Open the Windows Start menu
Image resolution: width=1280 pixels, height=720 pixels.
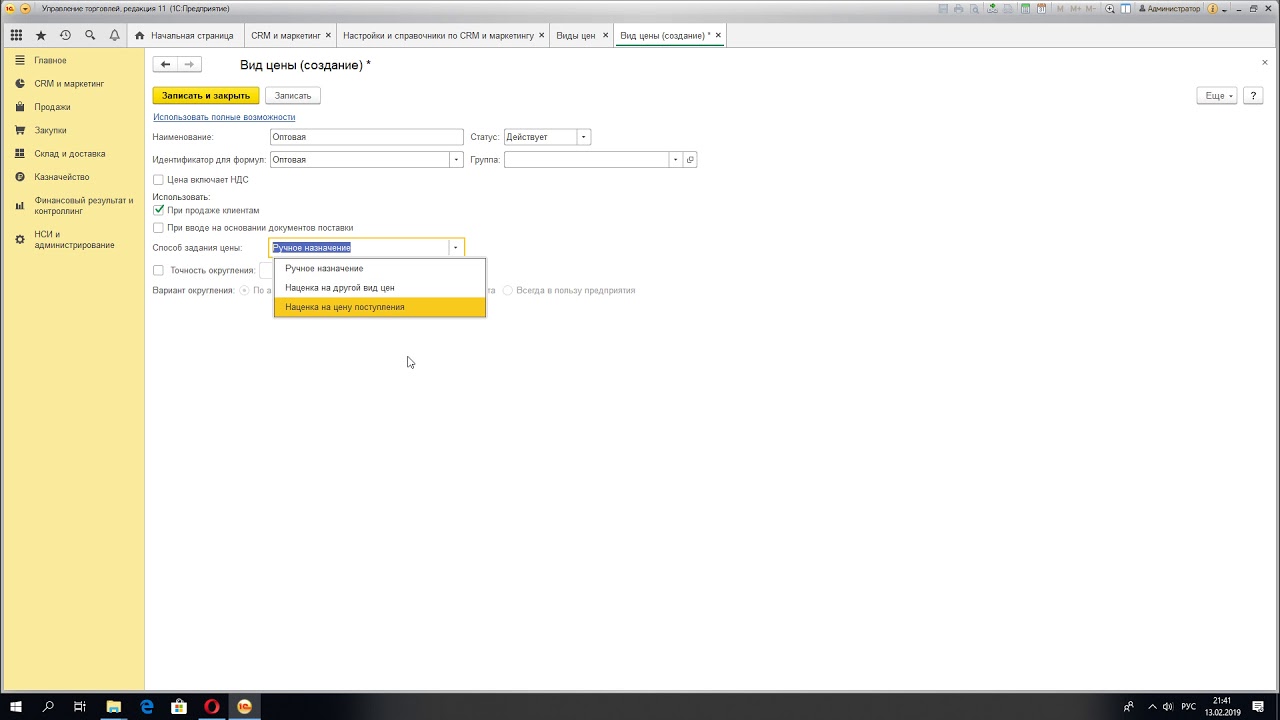(x=16, y=706)
